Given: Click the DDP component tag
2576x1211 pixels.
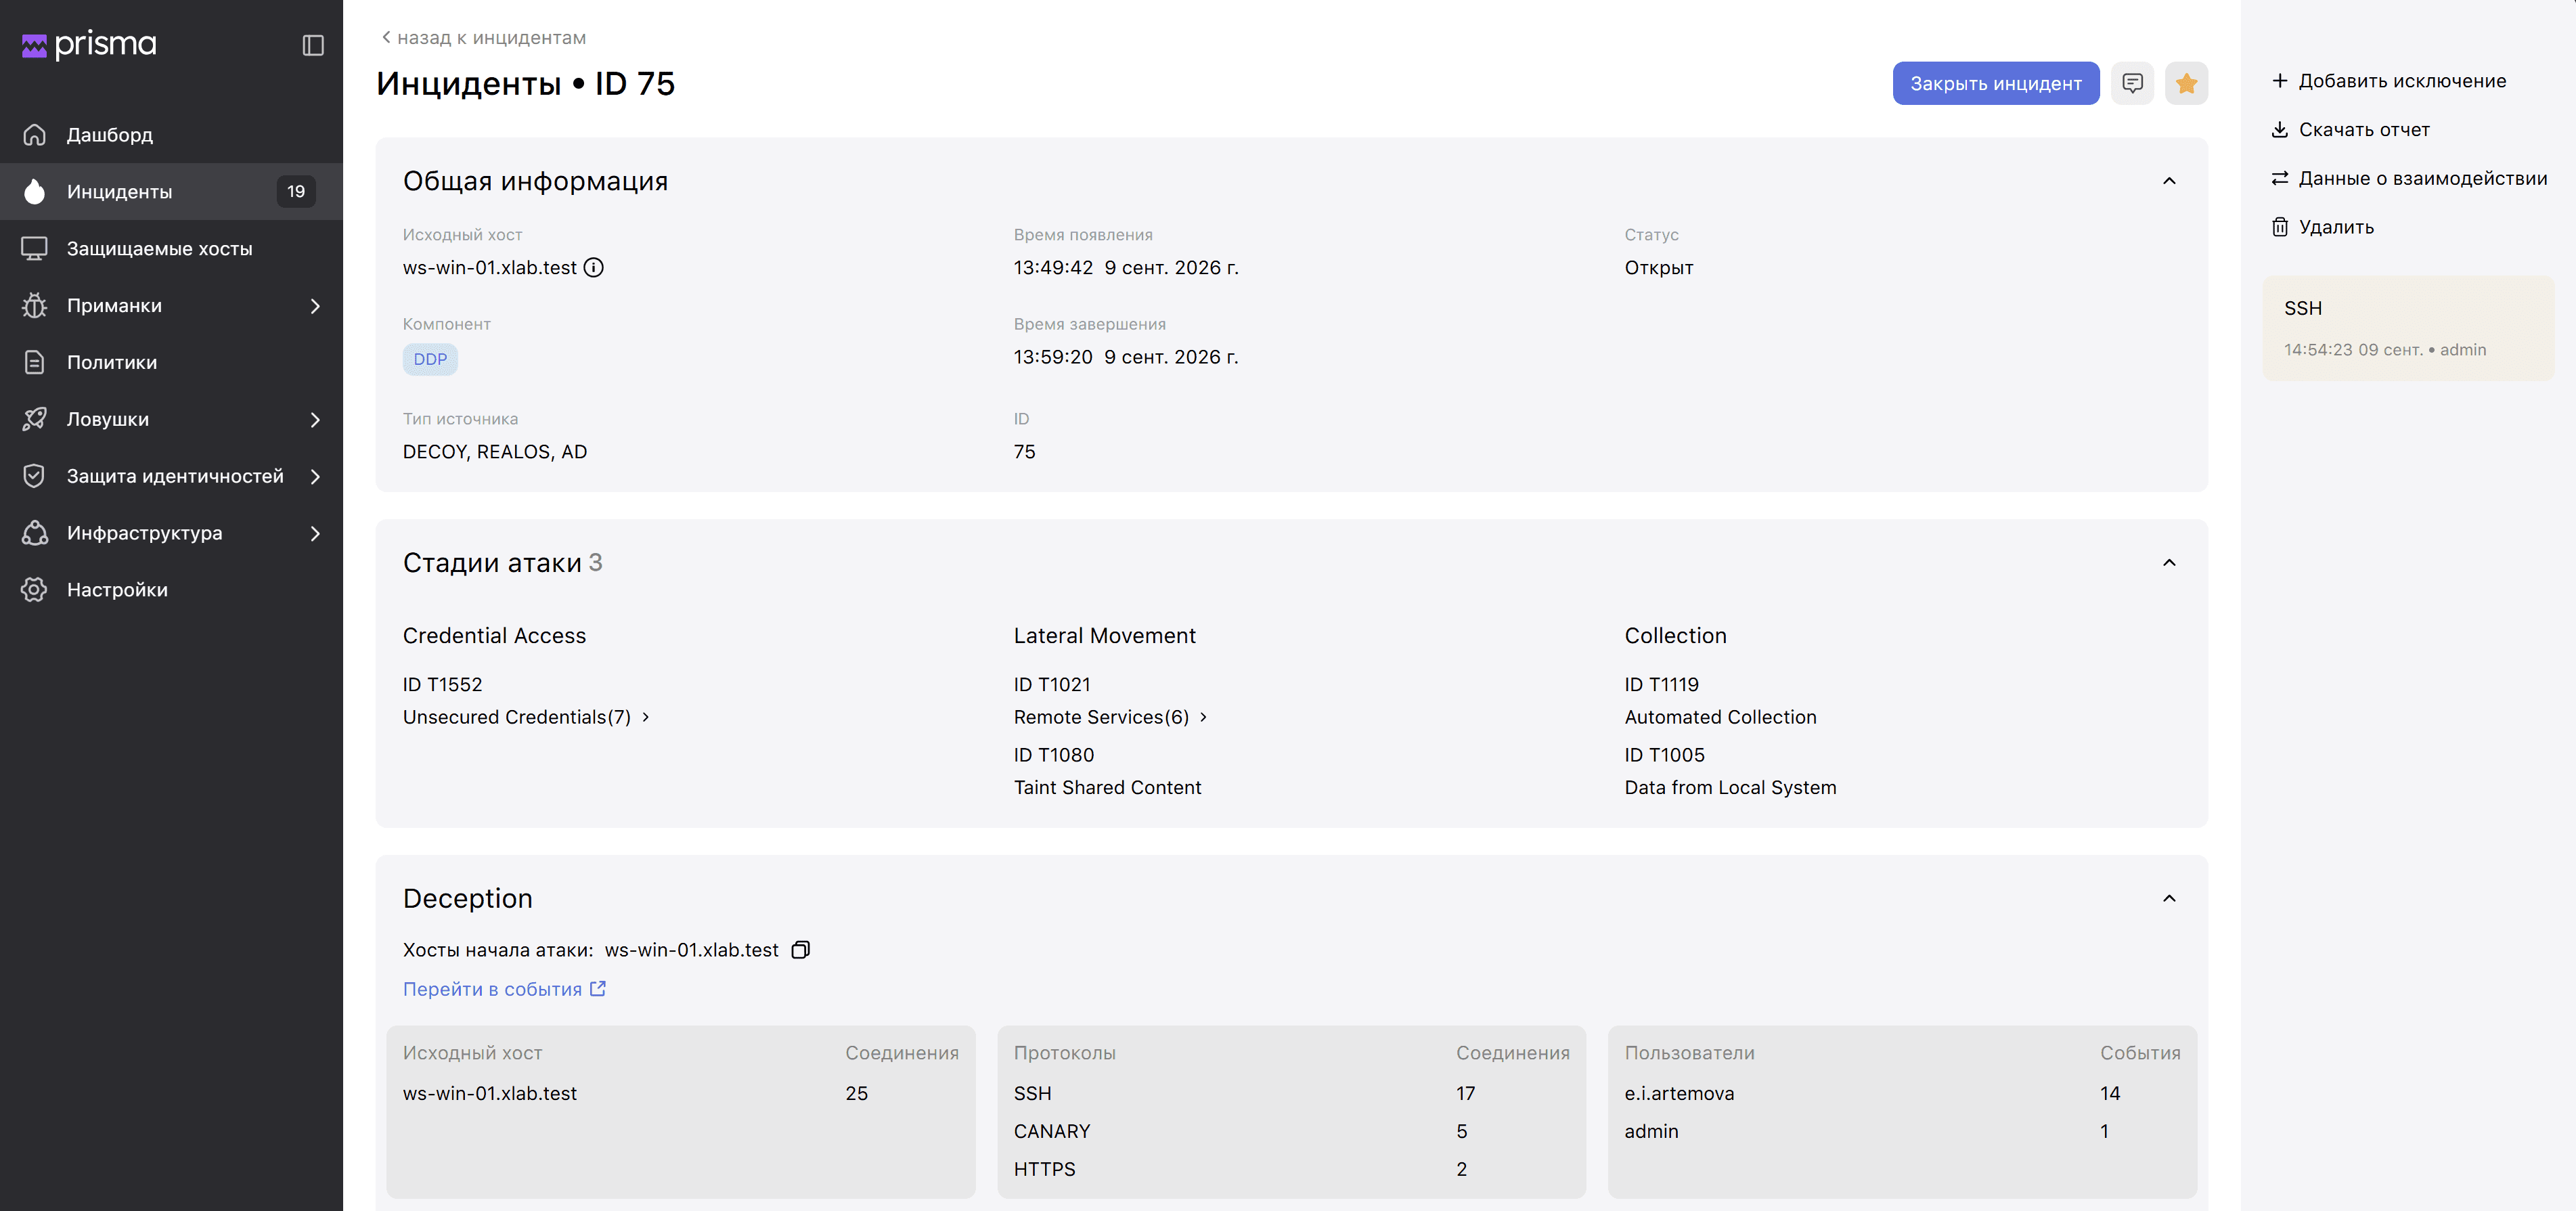Looking at the screenshot, I should (x=430, y=359).
